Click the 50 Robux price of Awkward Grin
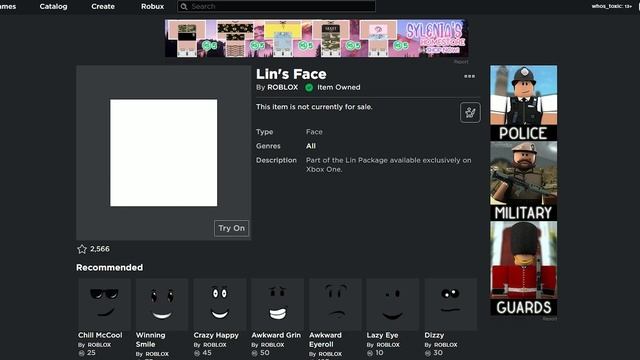The height and width of the screenshot is (360, 640). (x=264, y=353)
